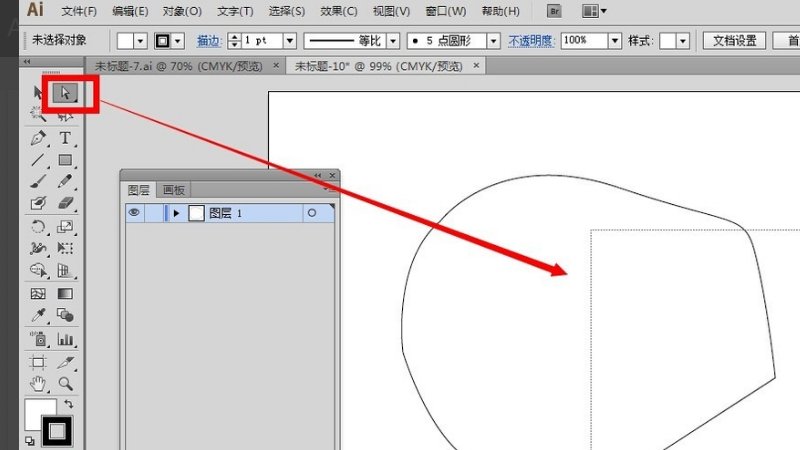The height and width of the screenshot is (450, 800).
Task: Select the Magic Wand tool
Action: pyautogui.click(x=38, y=114)
